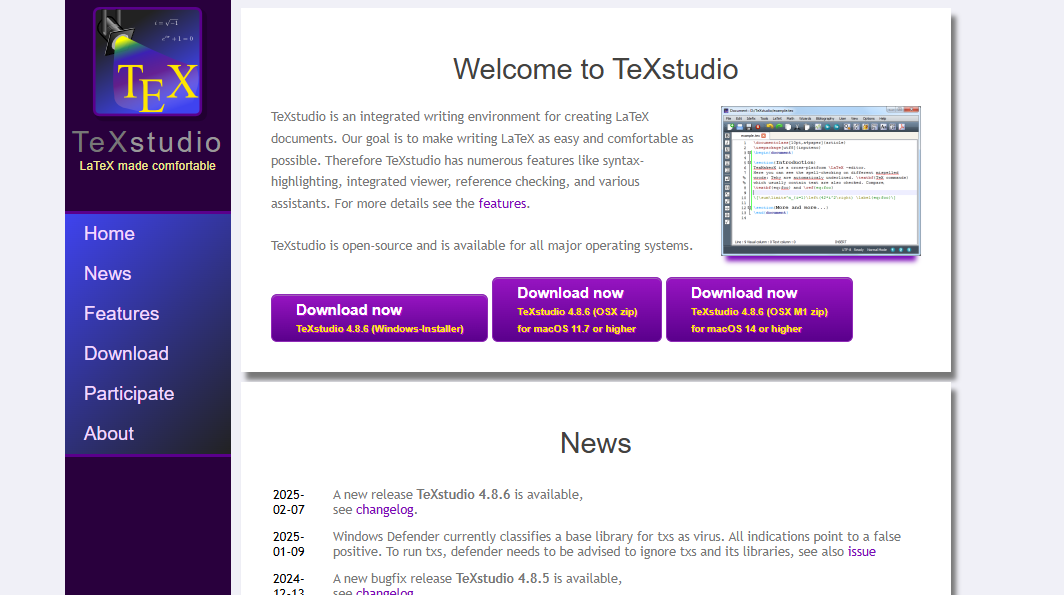This screenshot has width=1064, height=595.
Task: Open the Download page in sidebar
Action: point(126,353)
